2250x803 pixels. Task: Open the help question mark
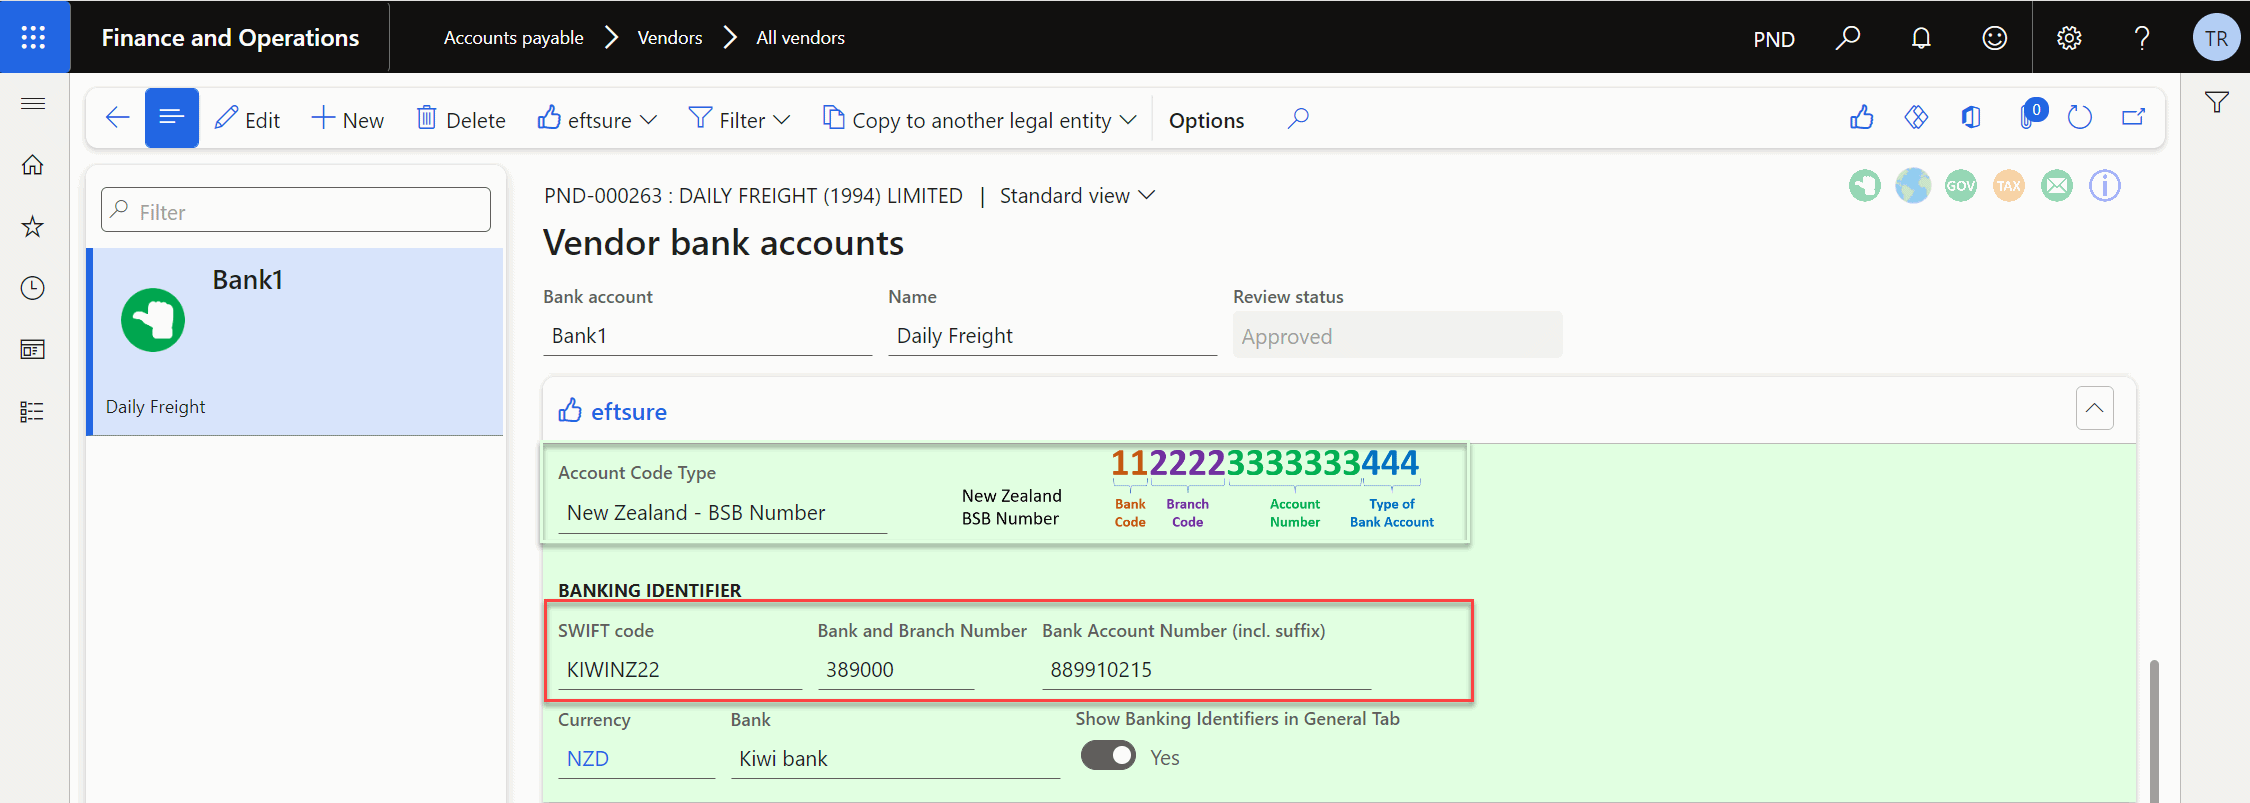pyautogui.click(x=2142, y=38)
